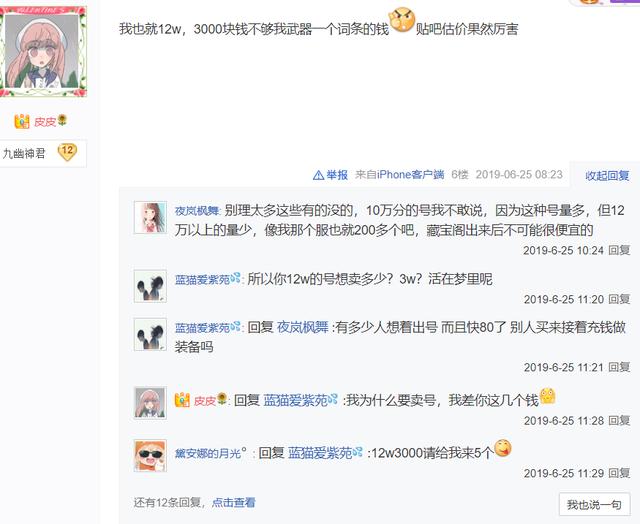The width and height of the screenshot is (640, 524).
Task: Click the crown badge beside 皮皮 username
Action: pyautogui.click(x=22, y=121)
